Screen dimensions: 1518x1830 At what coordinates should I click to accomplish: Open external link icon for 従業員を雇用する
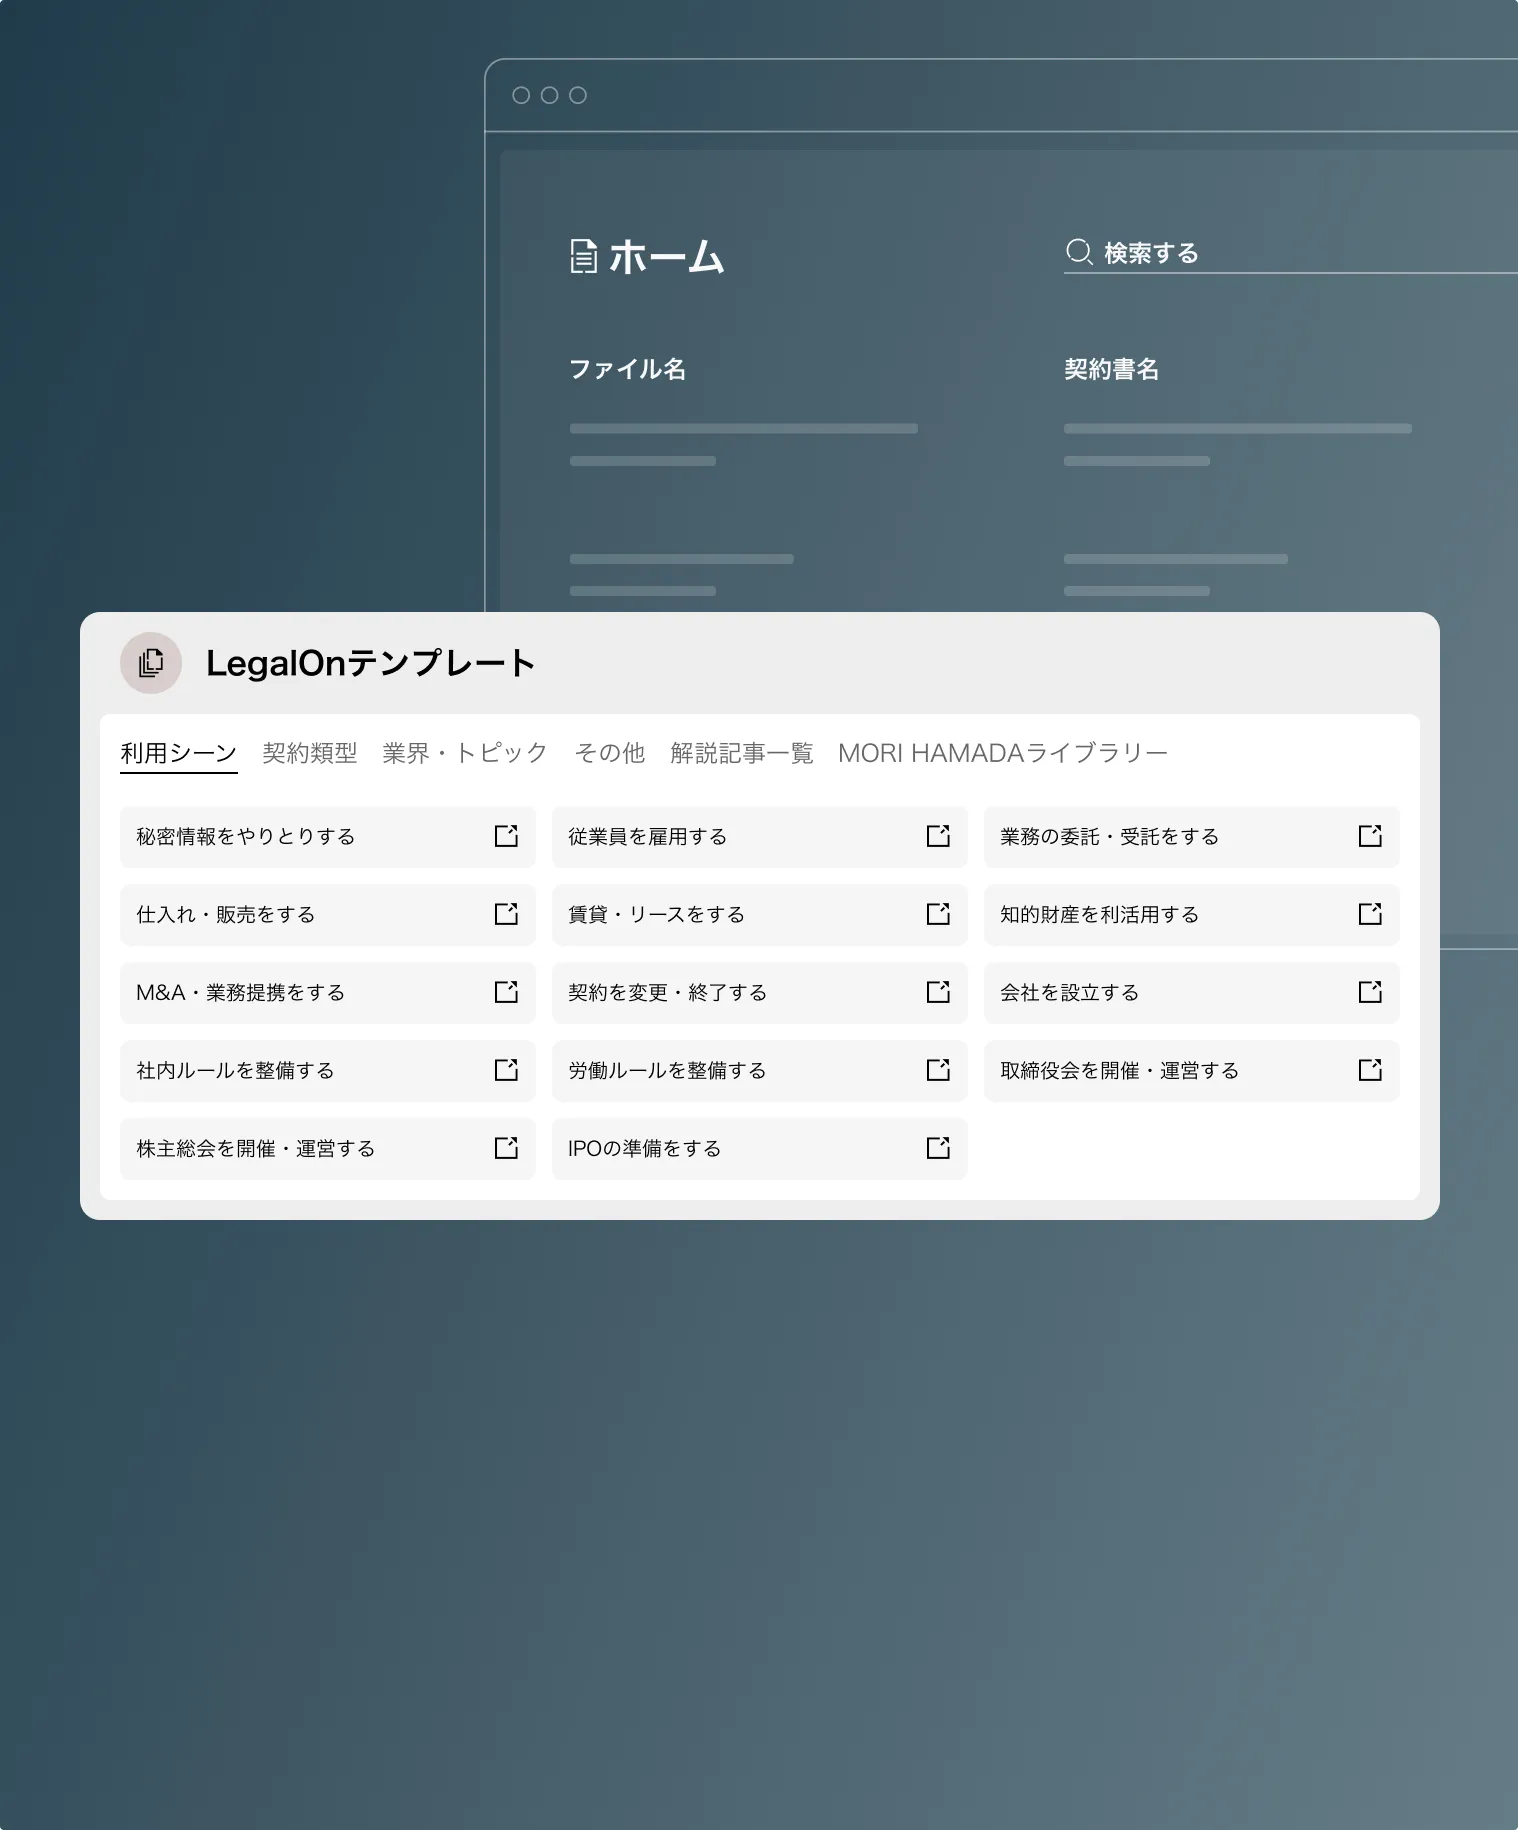(938, 836)
